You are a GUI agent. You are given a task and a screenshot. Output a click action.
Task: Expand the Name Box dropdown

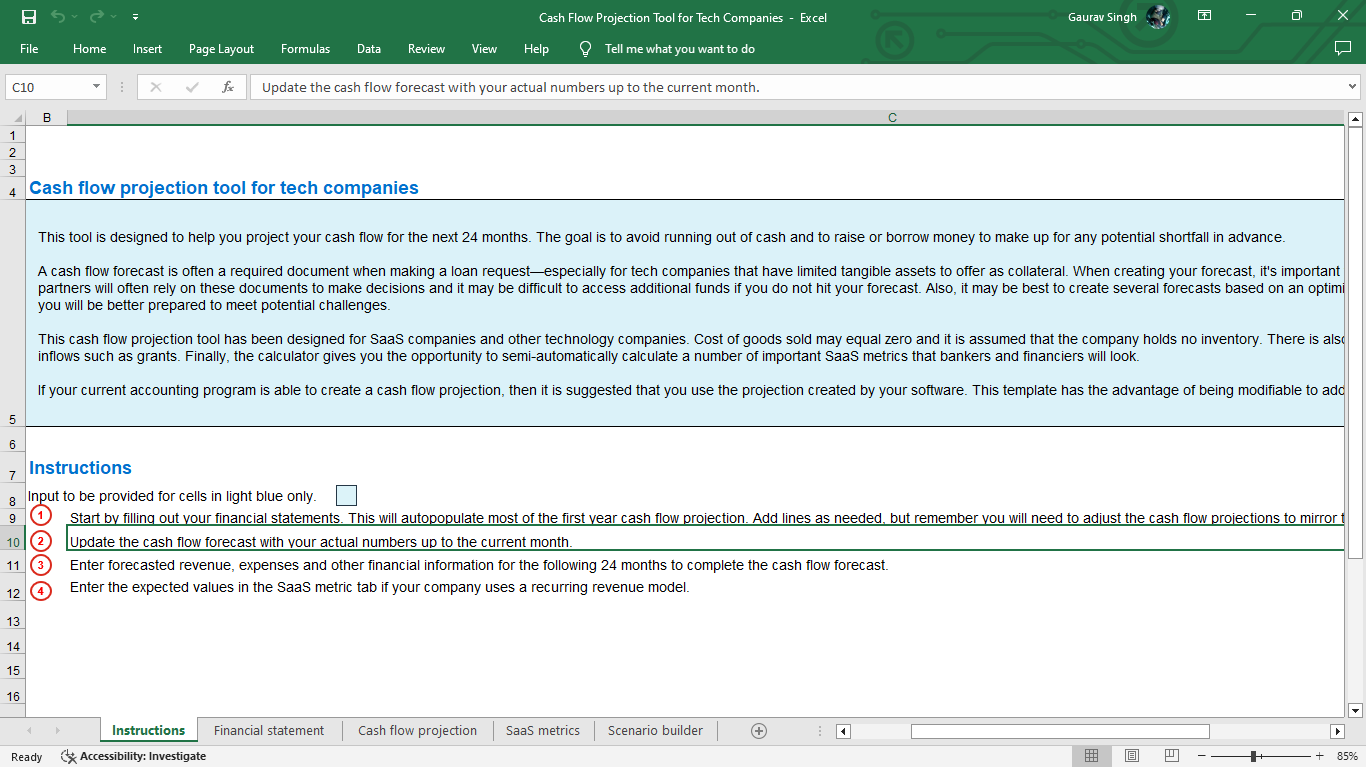pos(96,87)
